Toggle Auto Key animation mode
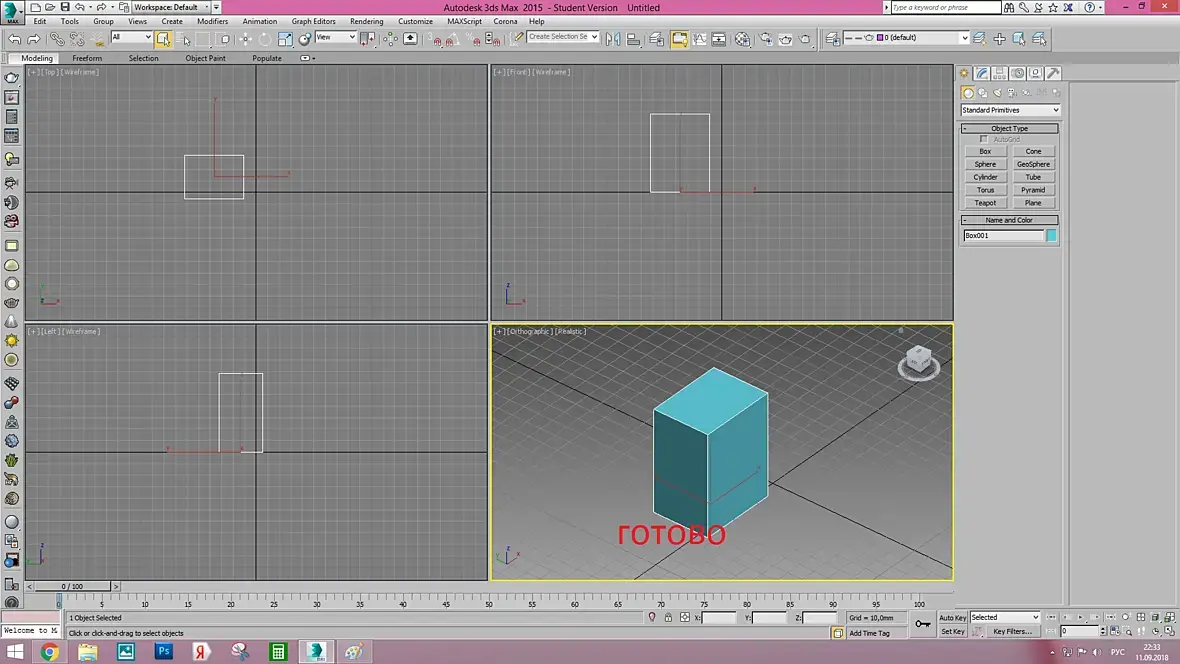Screen dimensions: 1180x664 click(x=952, y=617)
